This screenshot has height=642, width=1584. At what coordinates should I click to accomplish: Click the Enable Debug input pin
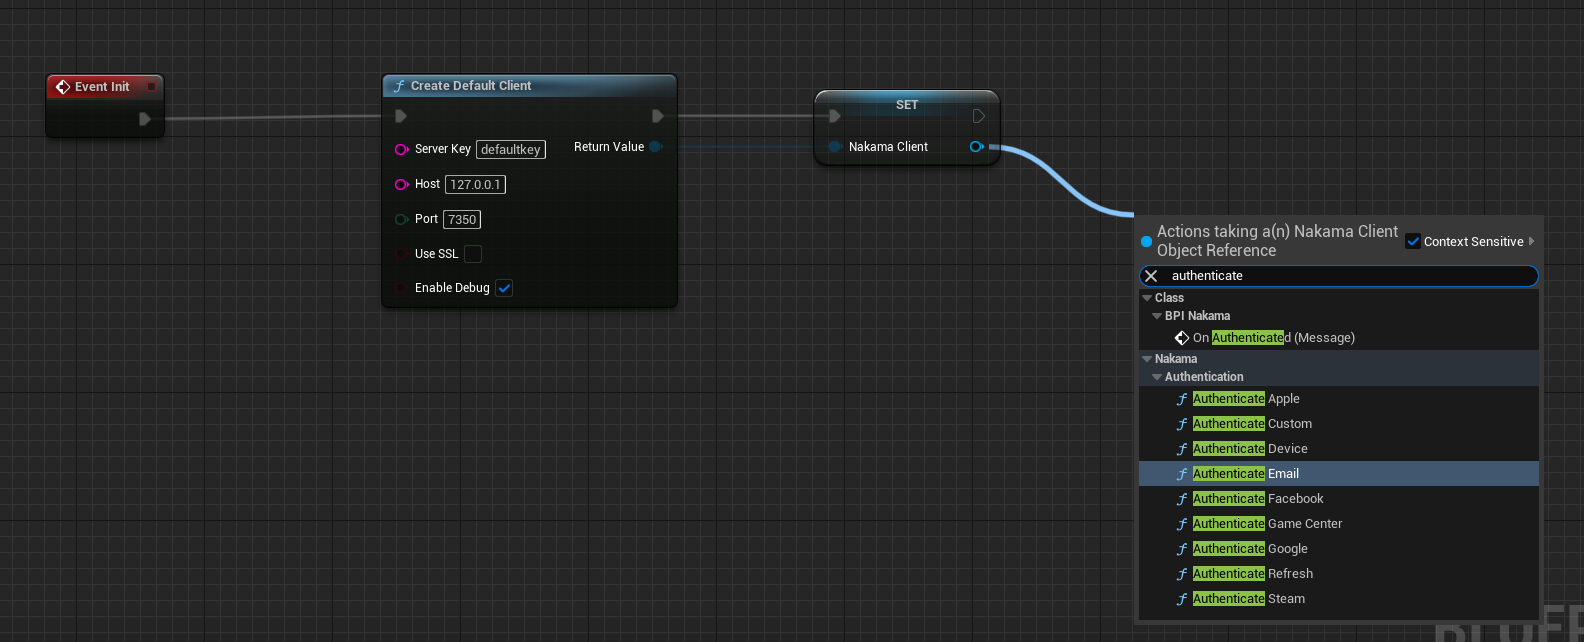point(401,288)
